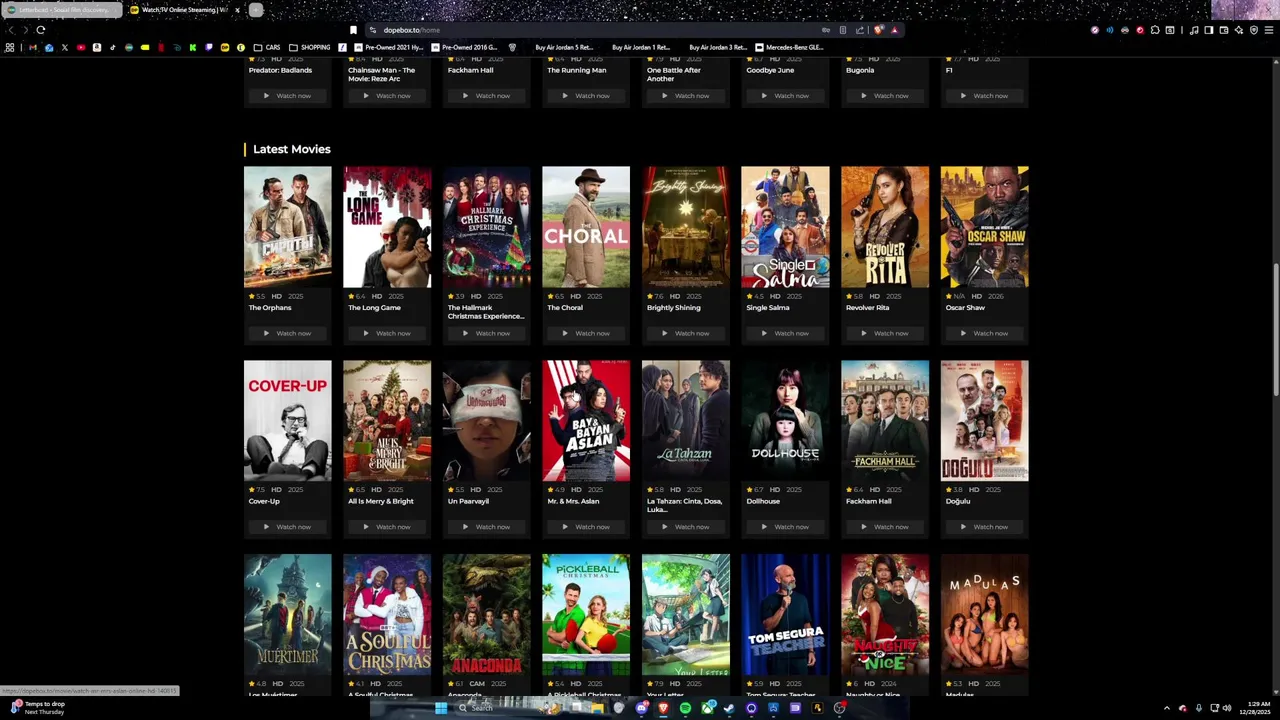The height and width of the screenshot is (720, 1280).
Task: Open Steam from the taskbar
Action: 729,708
